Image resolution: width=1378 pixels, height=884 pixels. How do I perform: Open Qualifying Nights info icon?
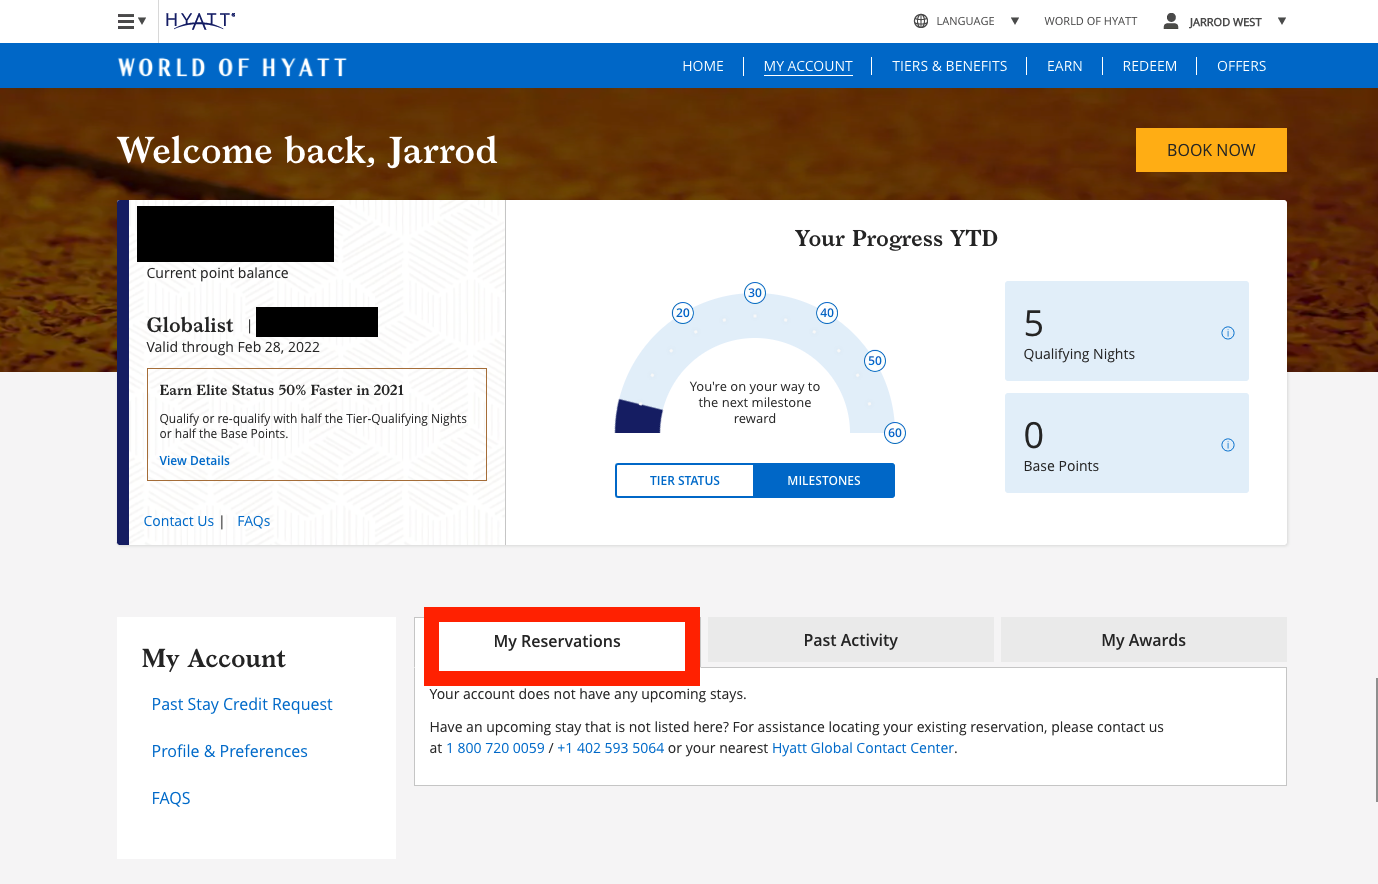point(1228,333)
